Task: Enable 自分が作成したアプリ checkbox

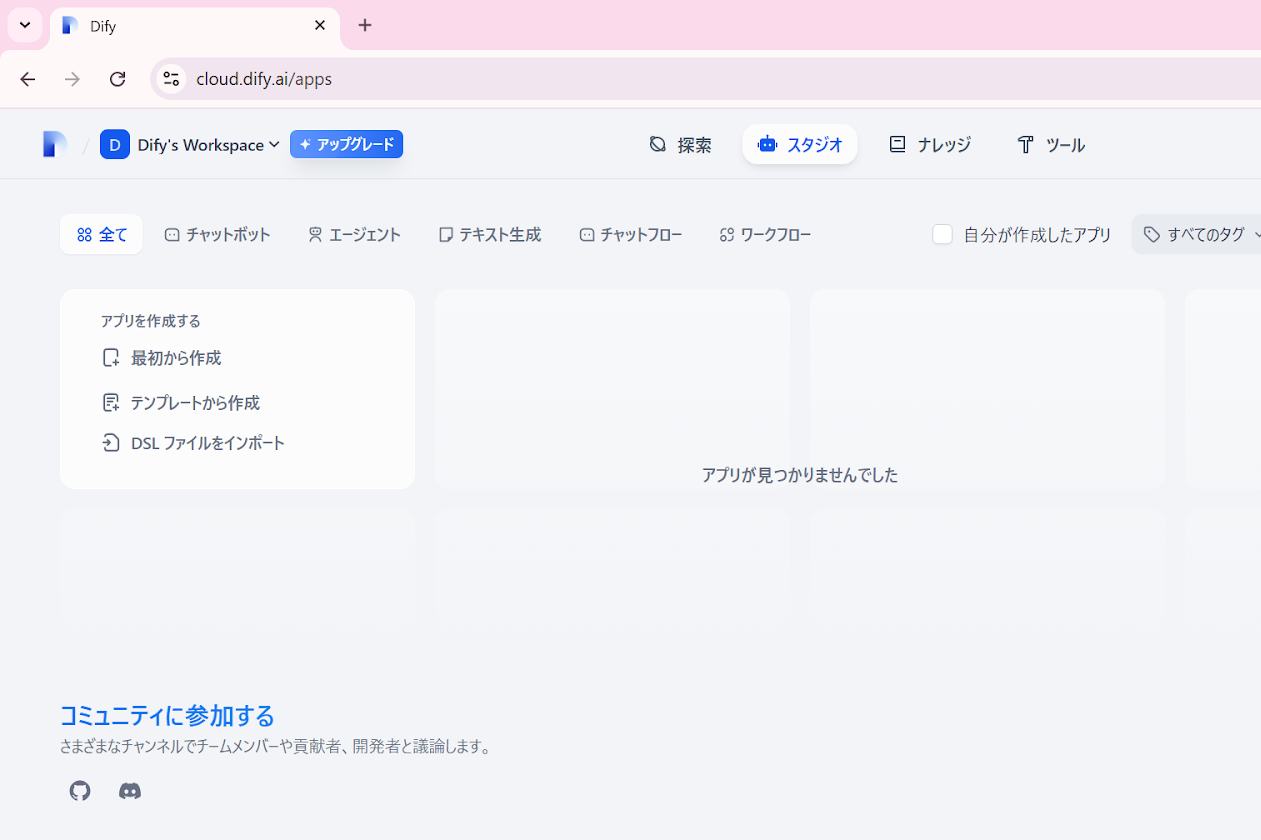Action: pos(942,234)
